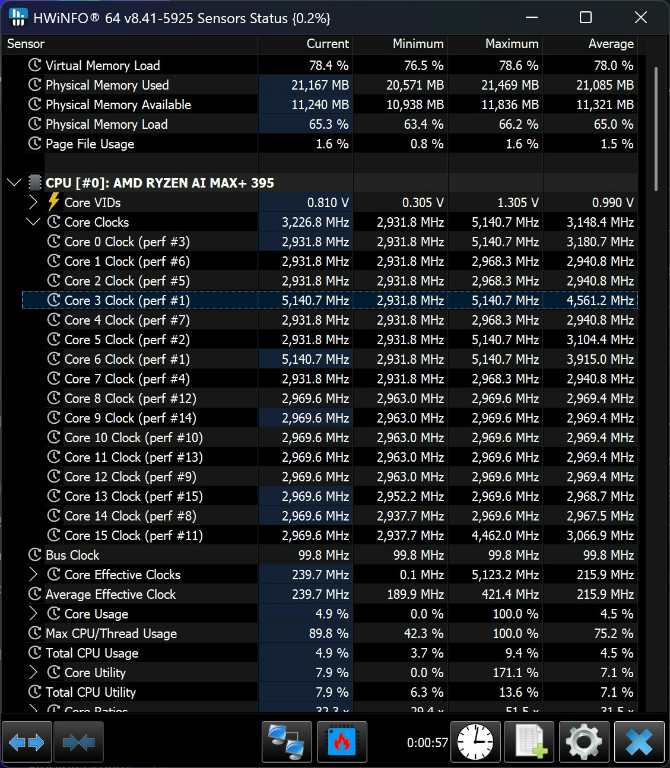This screenshot has height=768, width=670.
Task: Click the collapse columns arrows button
Action: tap(79, 742)
